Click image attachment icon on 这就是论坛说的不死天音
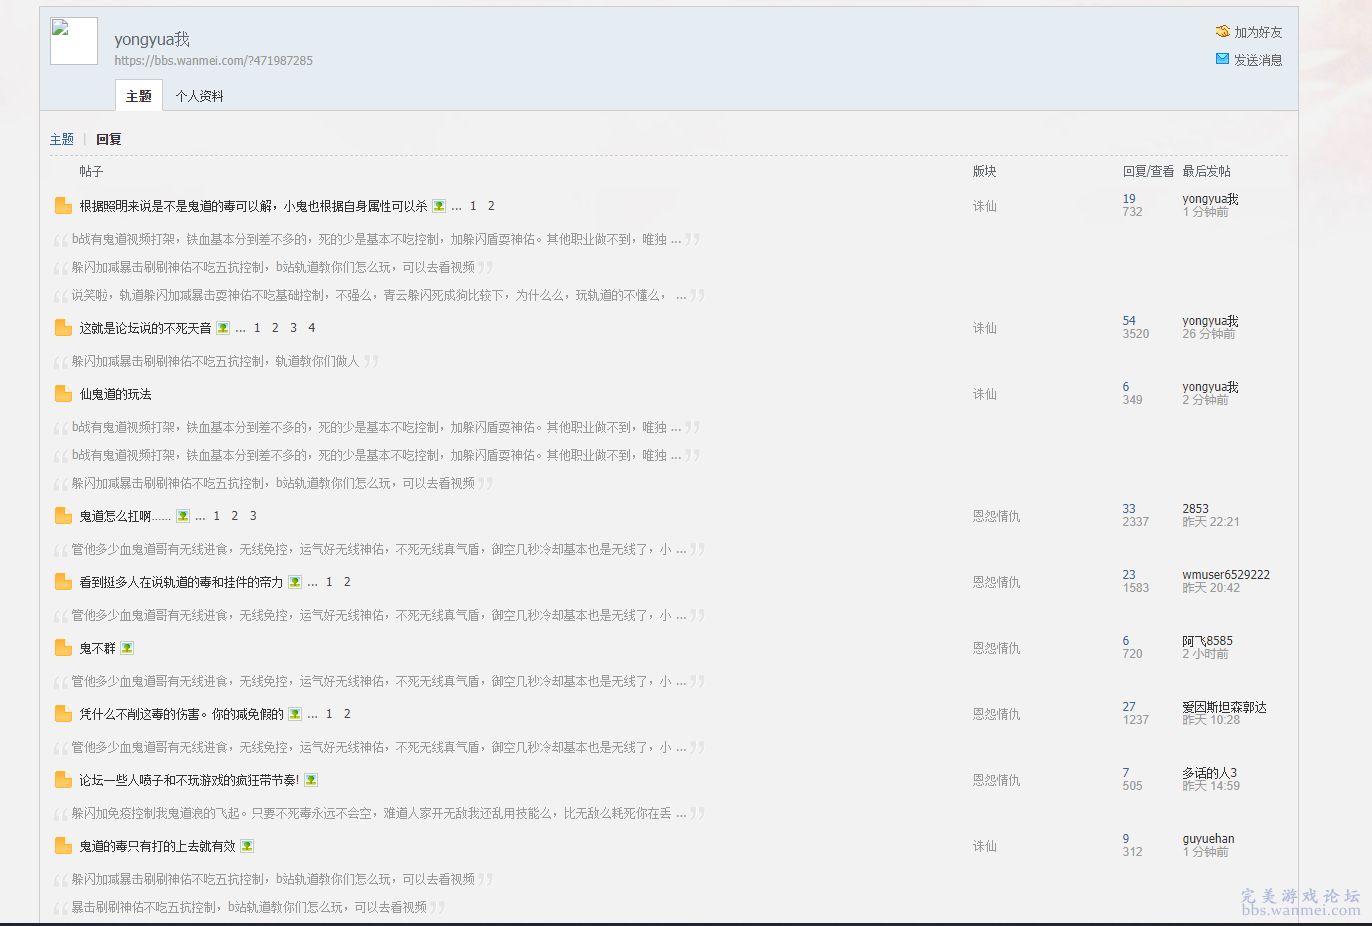This screenshot has height=926, width=1372. click(x=223, y=328)
